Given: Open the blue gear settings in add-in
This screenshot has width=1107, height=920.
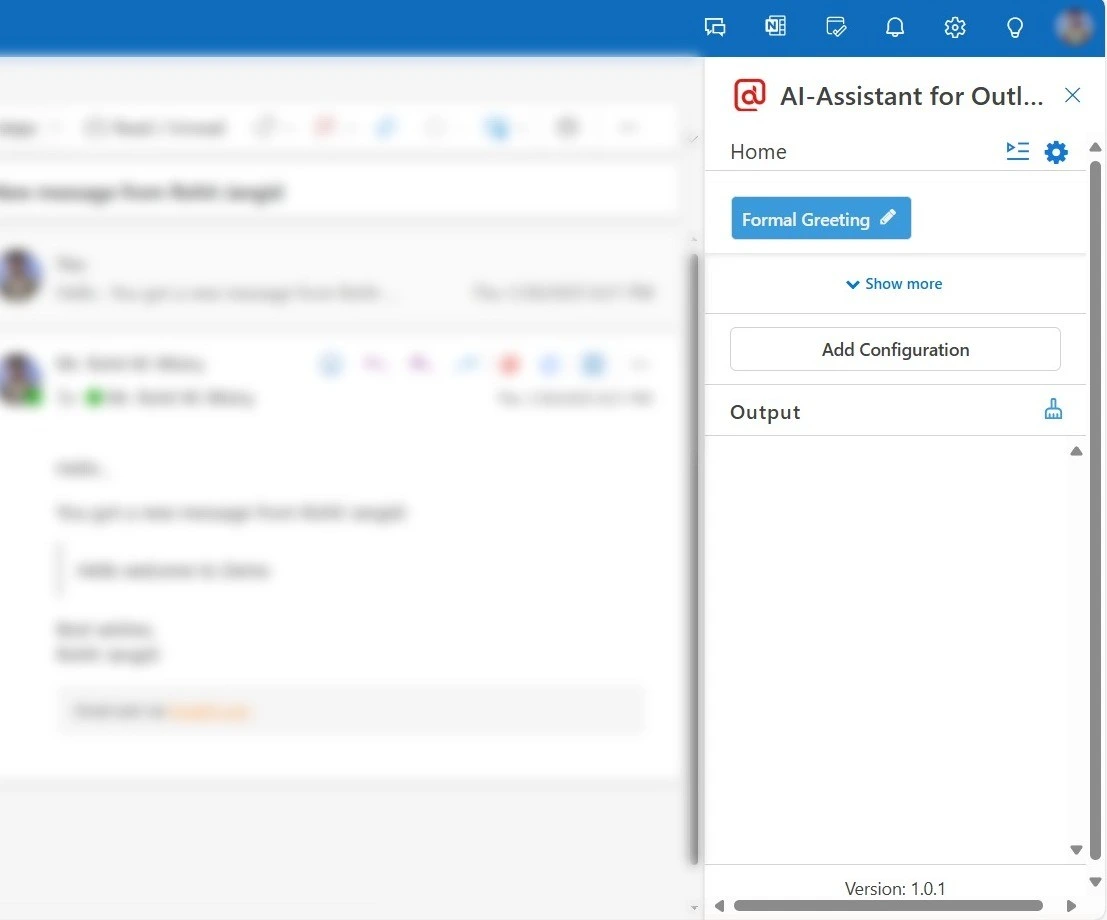Looking at the screenshot, I should [1055, 152].
